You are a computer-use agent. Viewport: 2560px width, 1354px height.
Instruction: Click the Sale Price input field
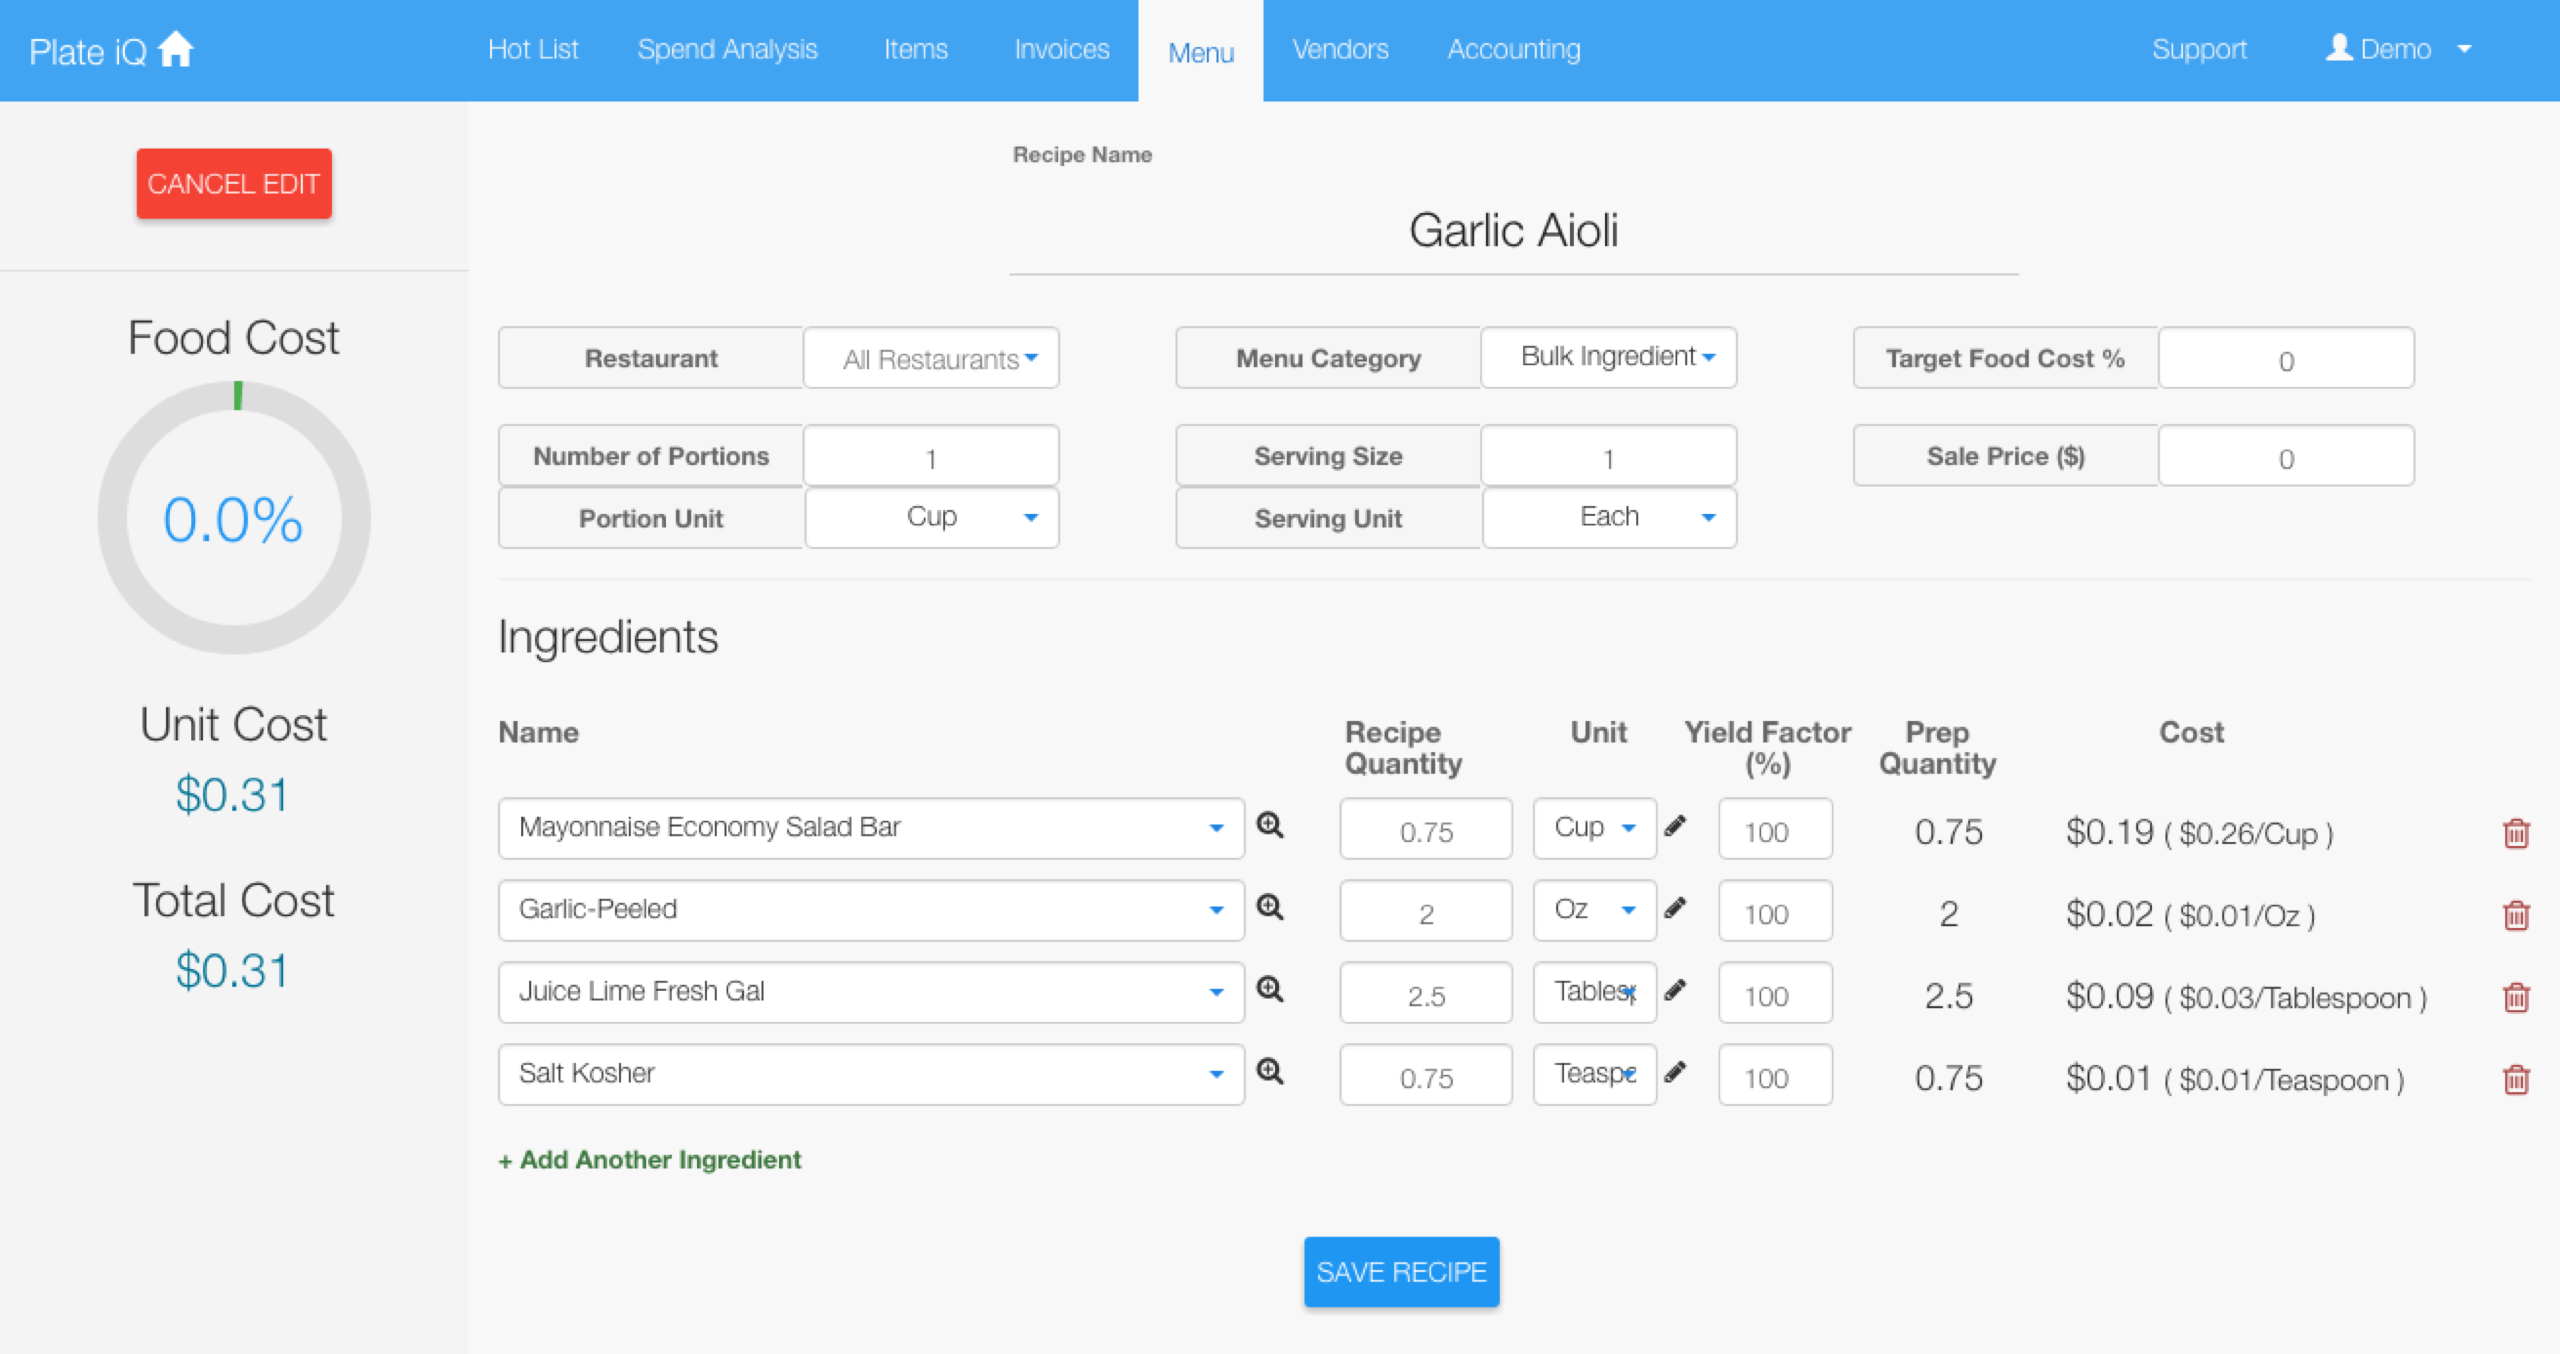click(2285, 457)
